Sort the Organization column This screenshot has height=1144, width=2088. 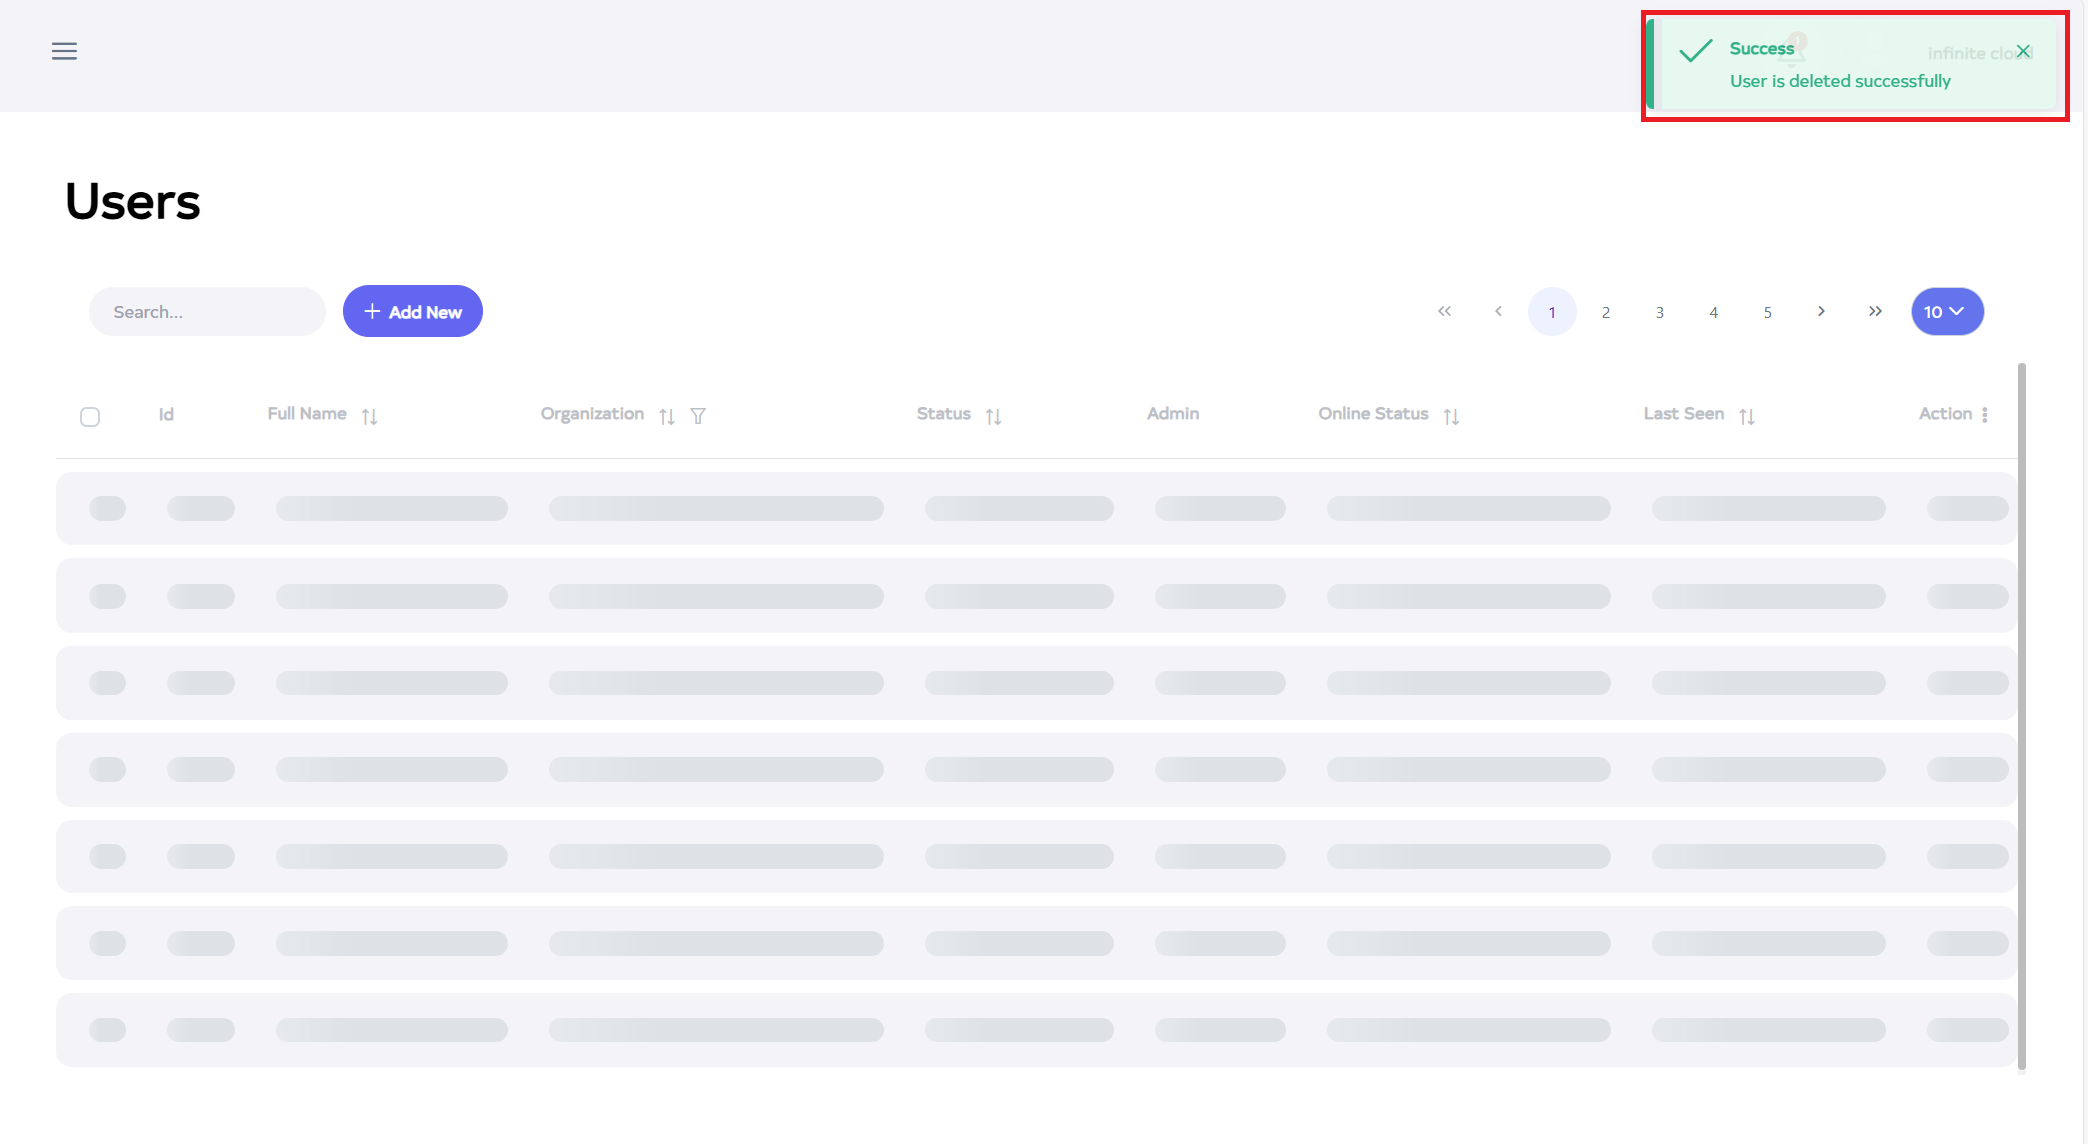[x=667, y=416]
